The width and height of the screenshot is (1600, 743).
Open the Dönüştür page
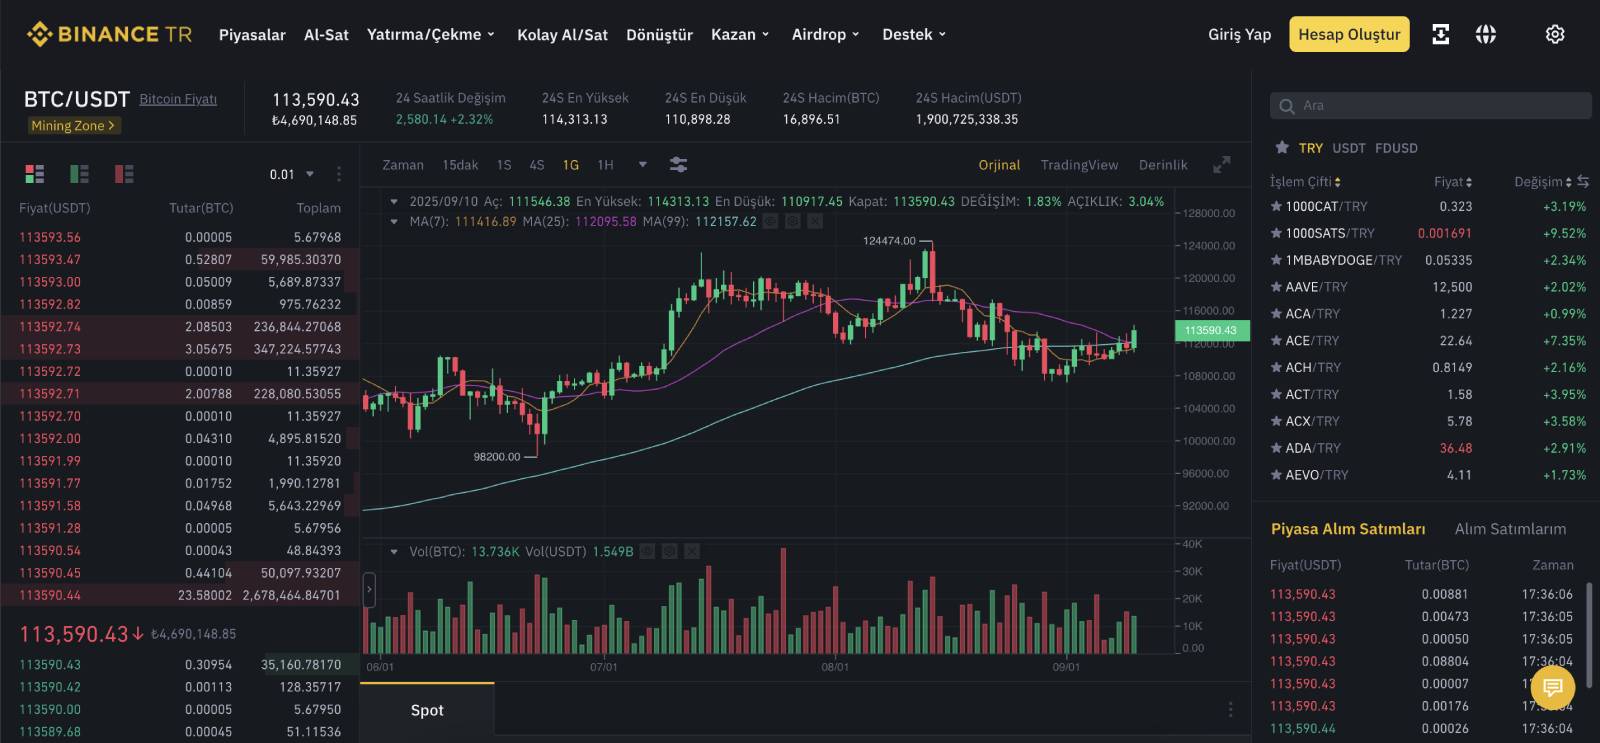pyautogui.click(x=659, y=34)
